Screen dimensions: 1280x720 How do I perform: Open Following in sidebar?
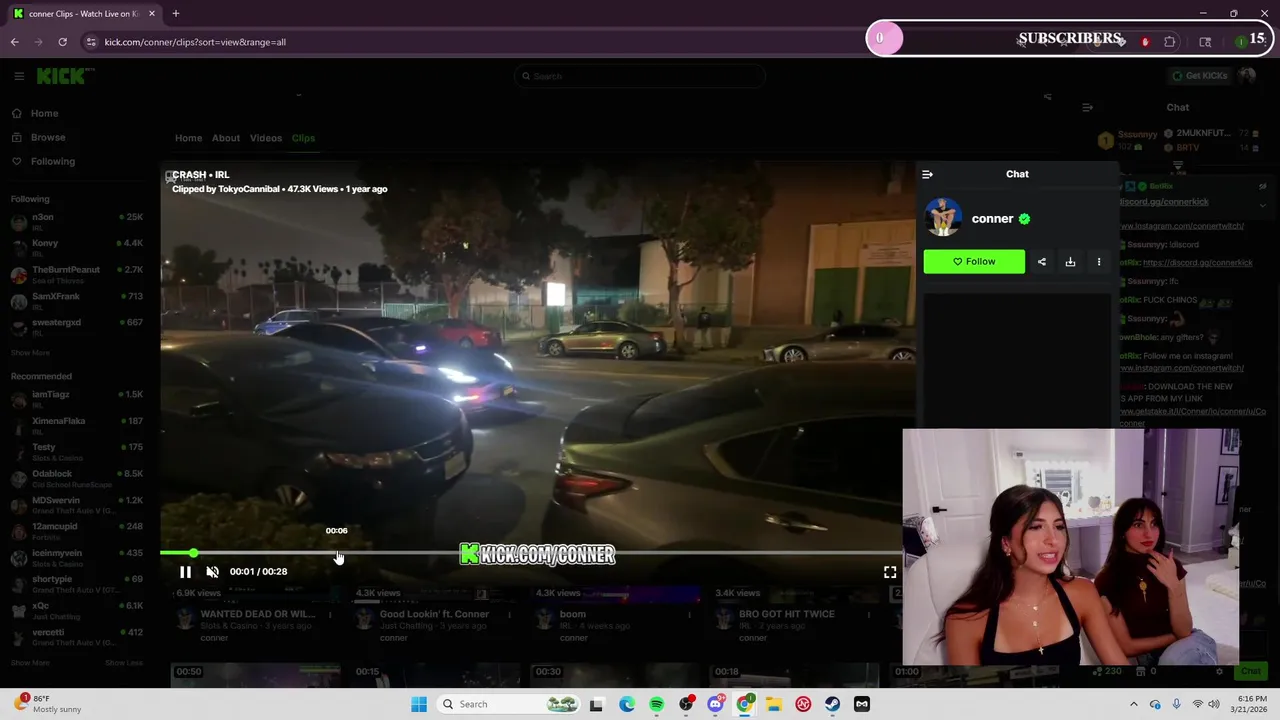tap(52, 161)
